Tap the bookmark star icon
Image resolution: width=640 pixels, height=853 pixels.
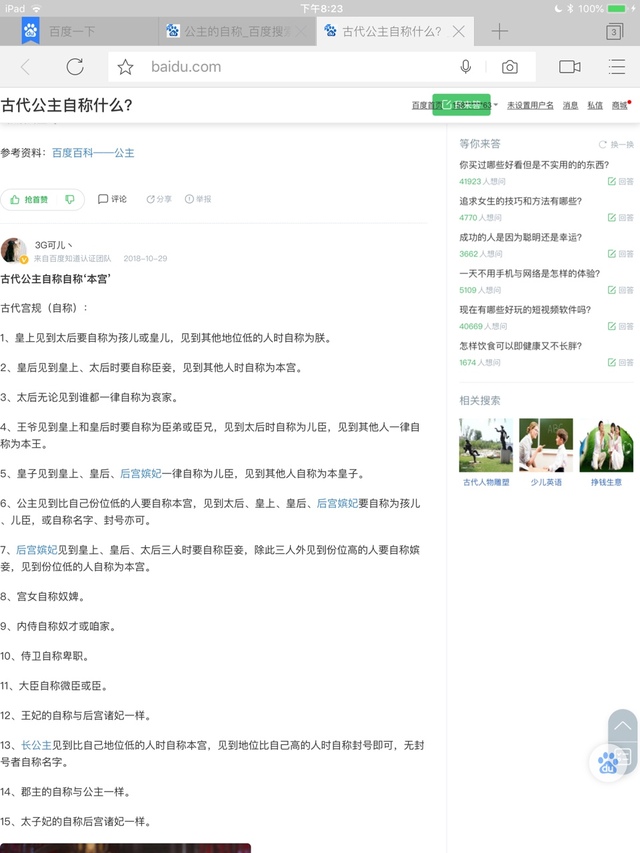[x=125, y=67]
